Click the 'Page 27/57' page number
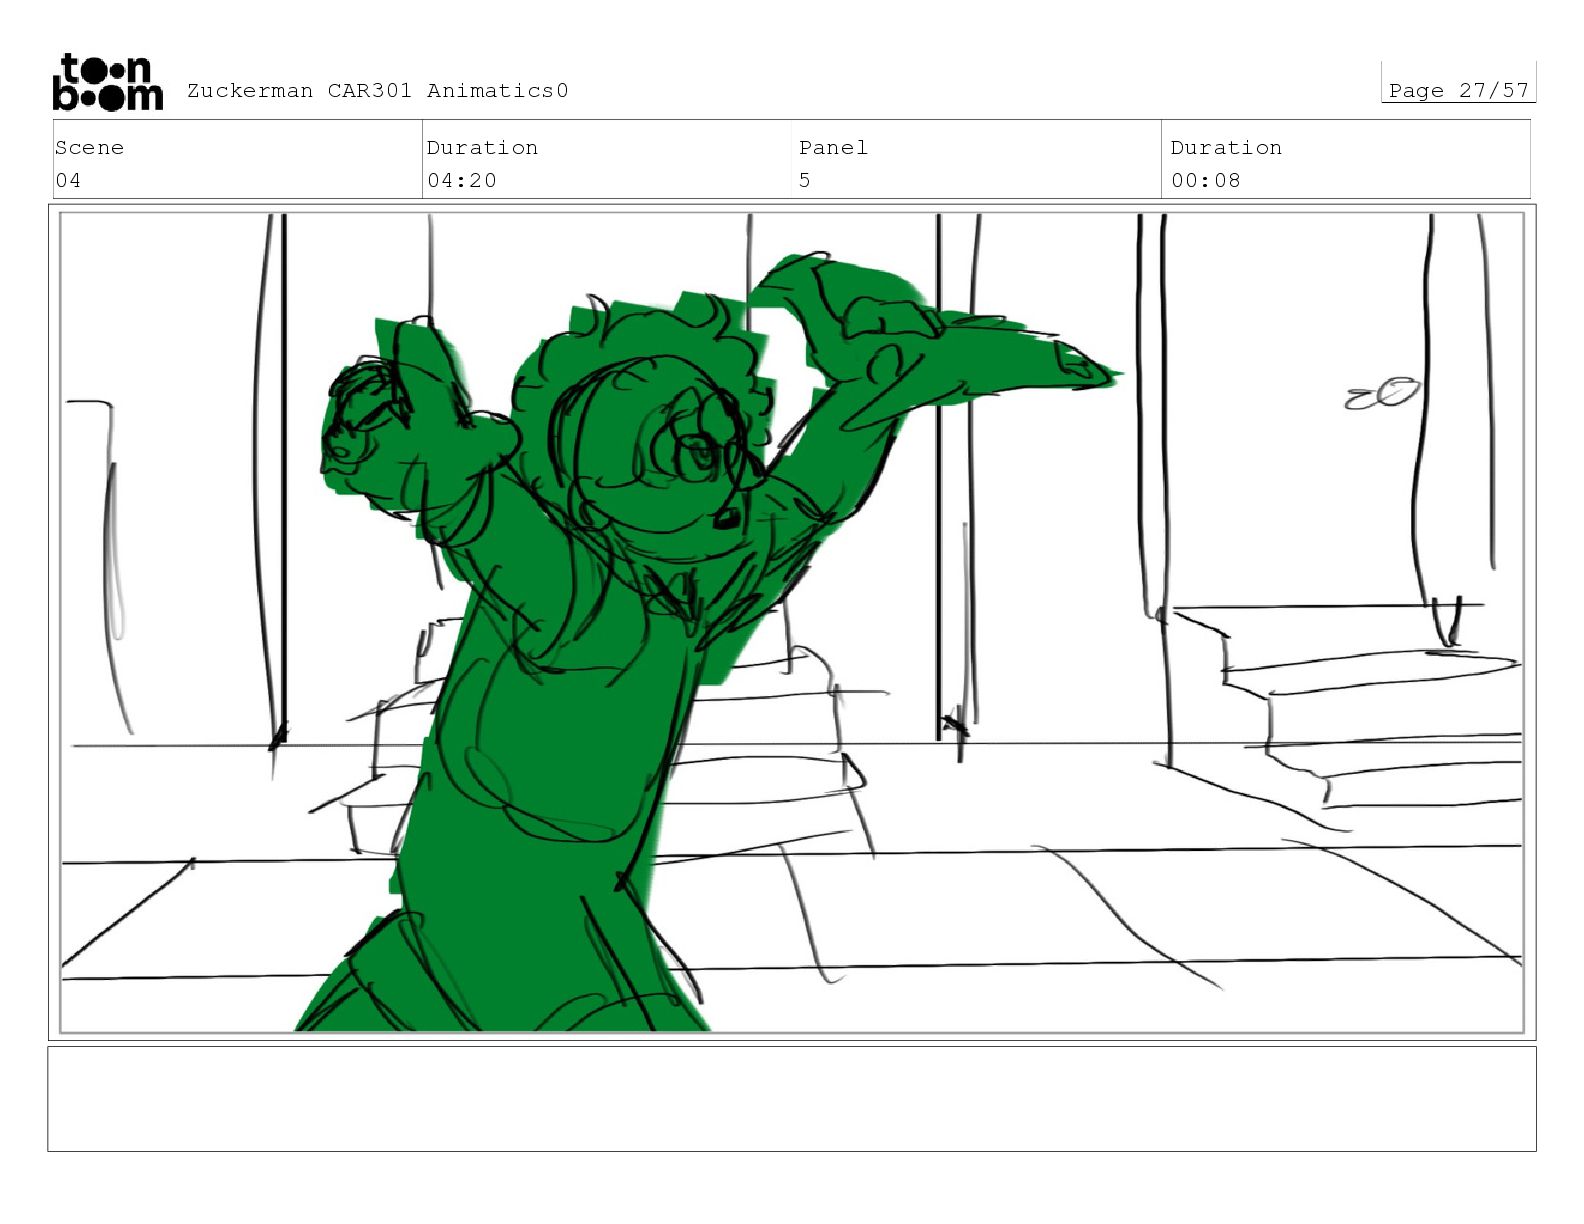 [x=1459, y=91]
